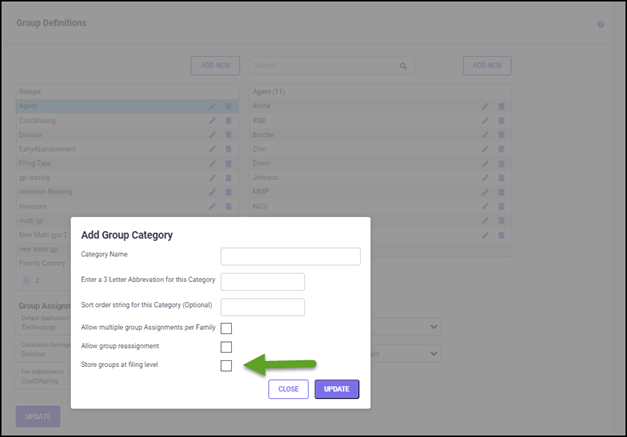
Task: Open the Fee Adjustments CostSharing dropdown
Action: (42, 380)
